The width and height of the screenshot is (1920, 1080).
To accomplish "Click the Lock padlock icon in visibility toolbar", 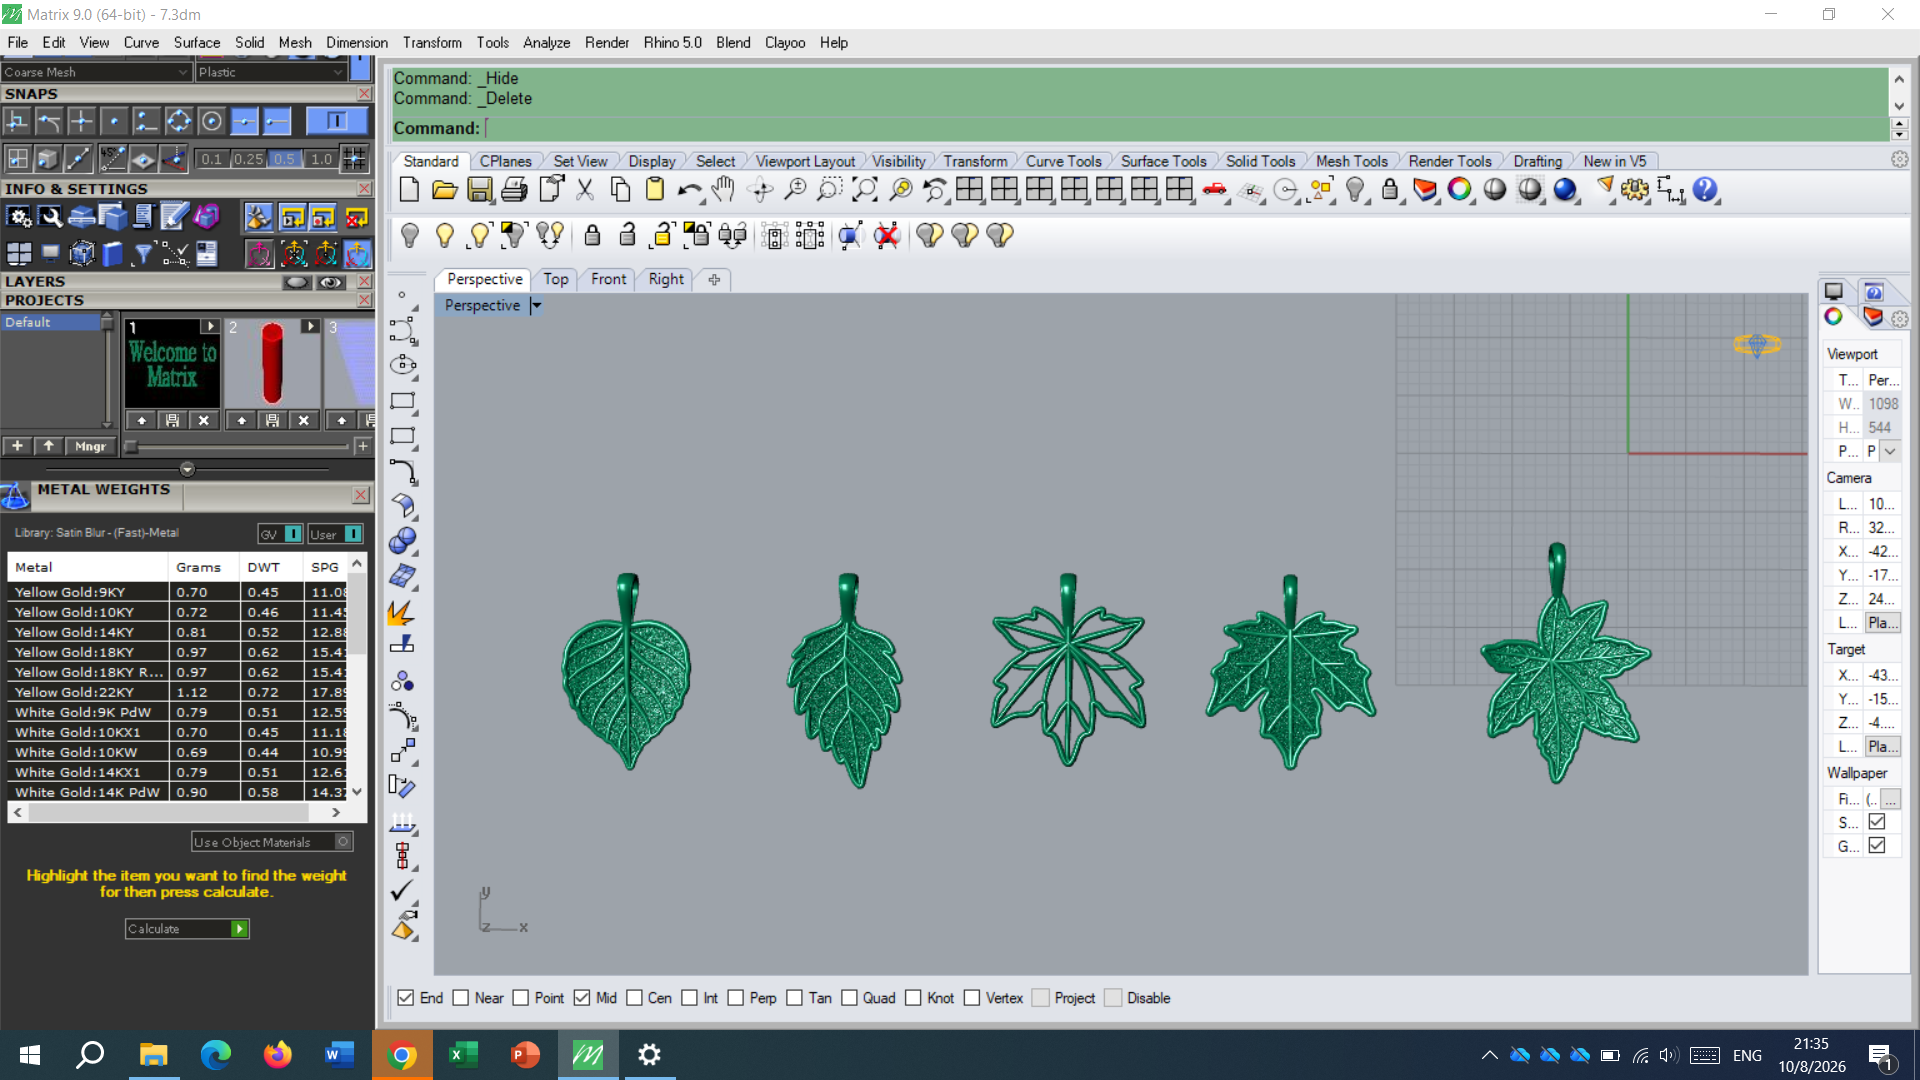I will [x=592, y=235].
